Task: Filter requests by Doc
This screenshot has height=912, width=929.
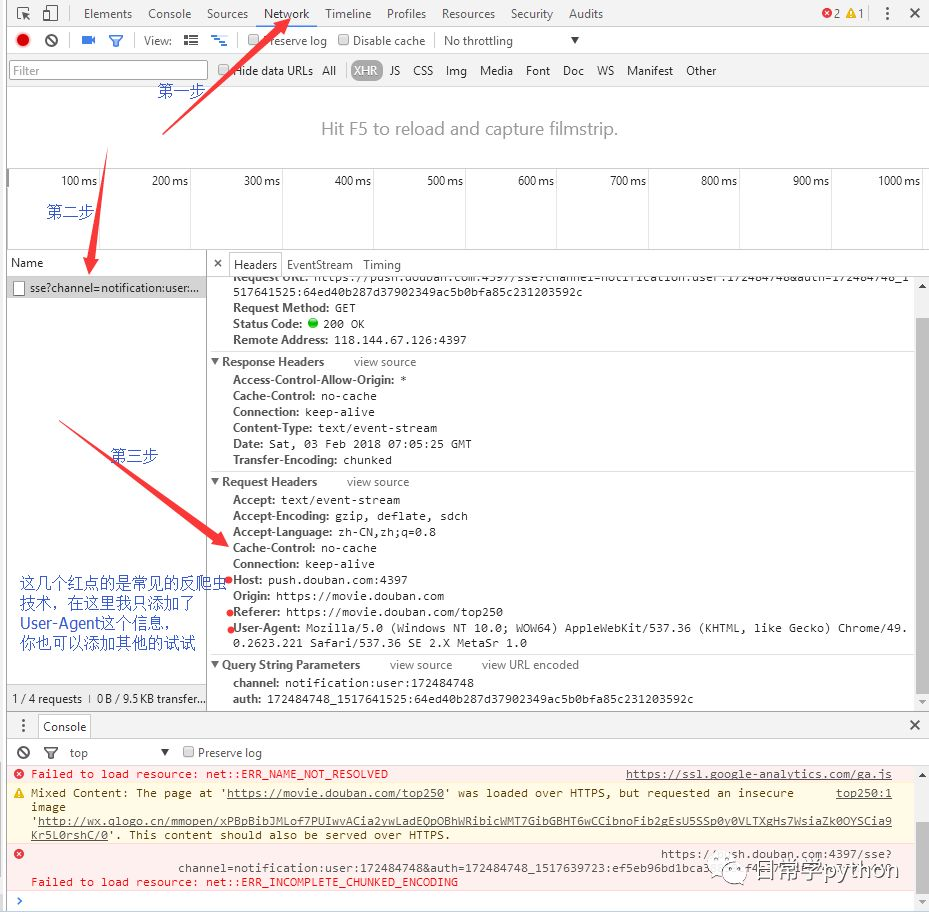Action: [x=573, y=71]
